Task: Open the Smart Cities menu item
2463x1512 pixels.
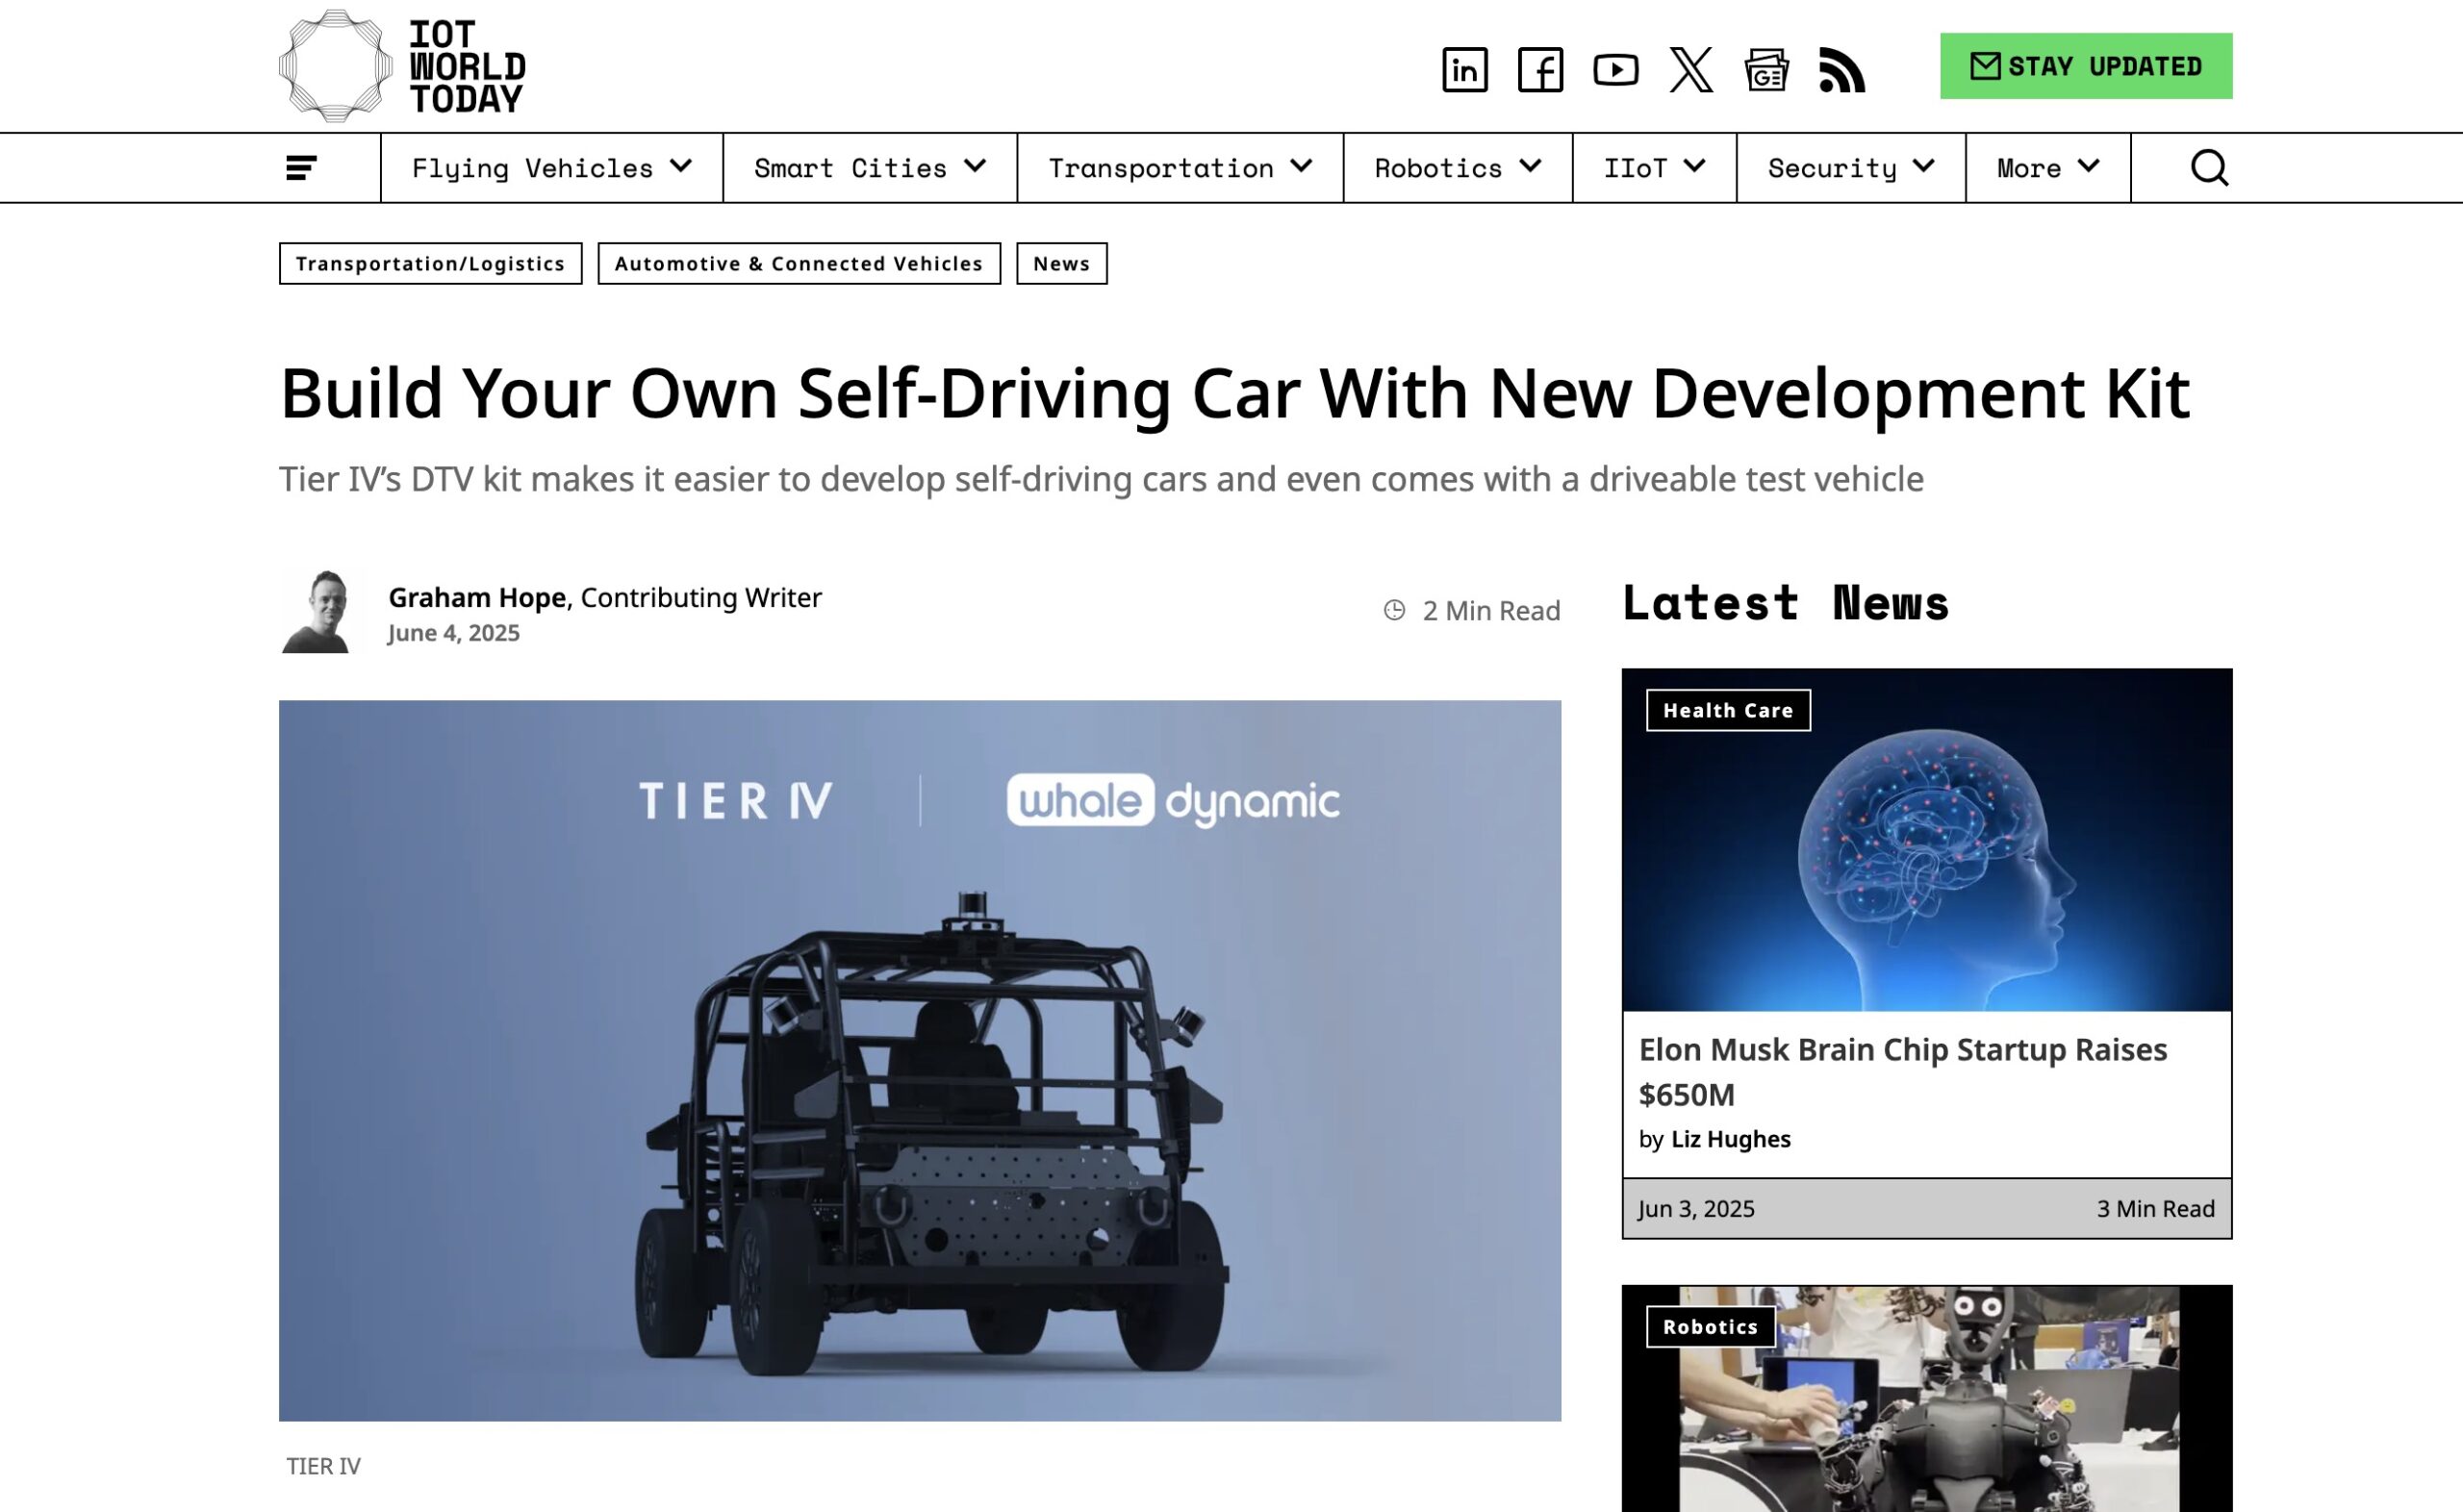Action: (x=850, y=168)
